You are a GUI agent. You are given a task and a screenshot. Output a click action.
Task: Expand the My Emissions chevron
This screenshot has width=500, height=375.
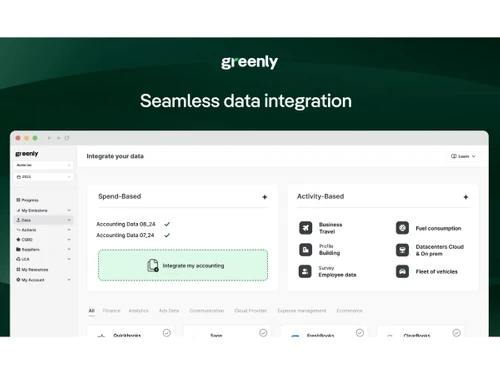pyautogui.click(x=69, y=210)
